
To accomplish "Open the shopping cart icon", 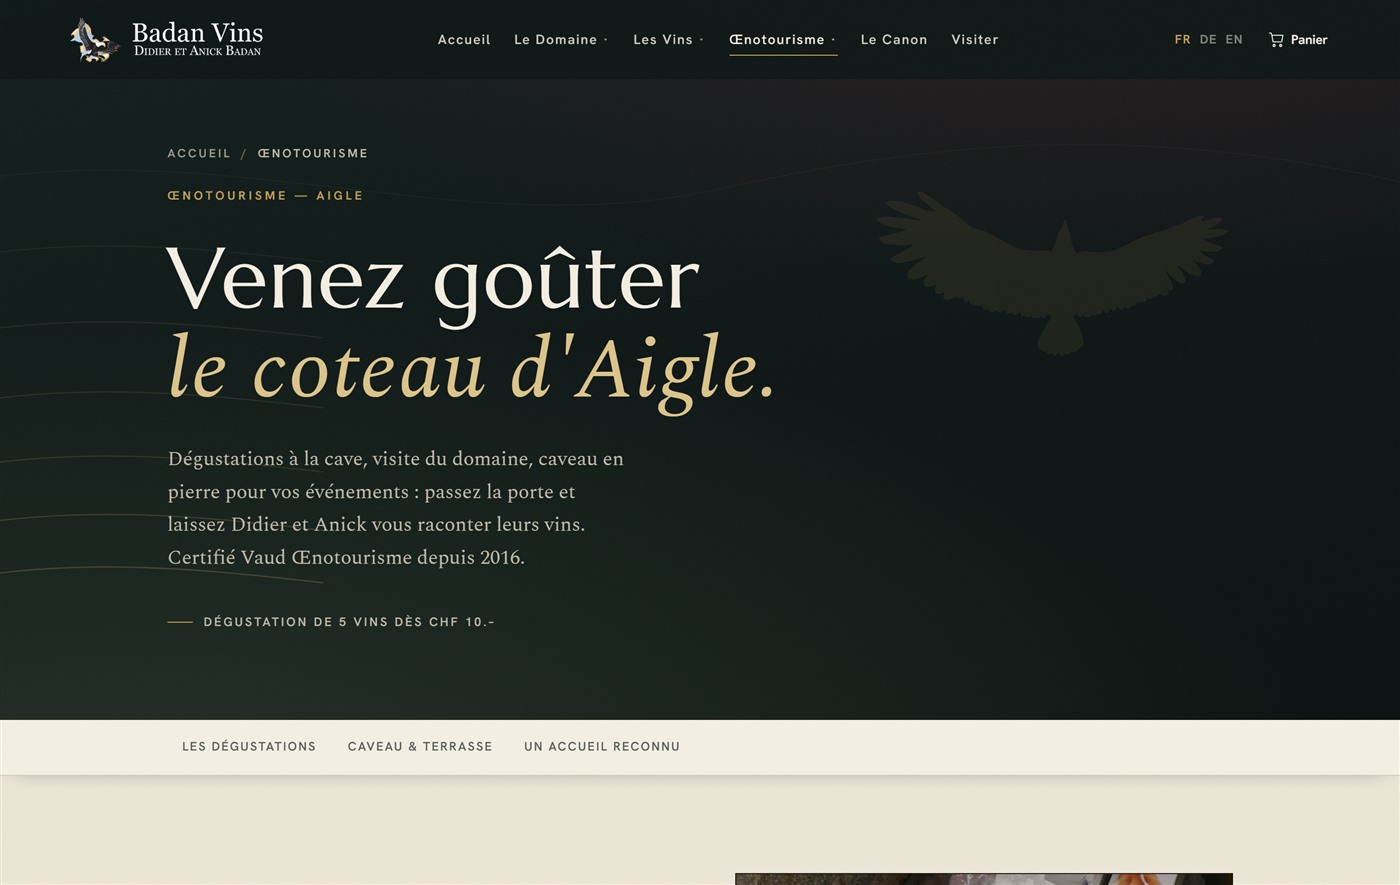I will tap(1276, 40).
